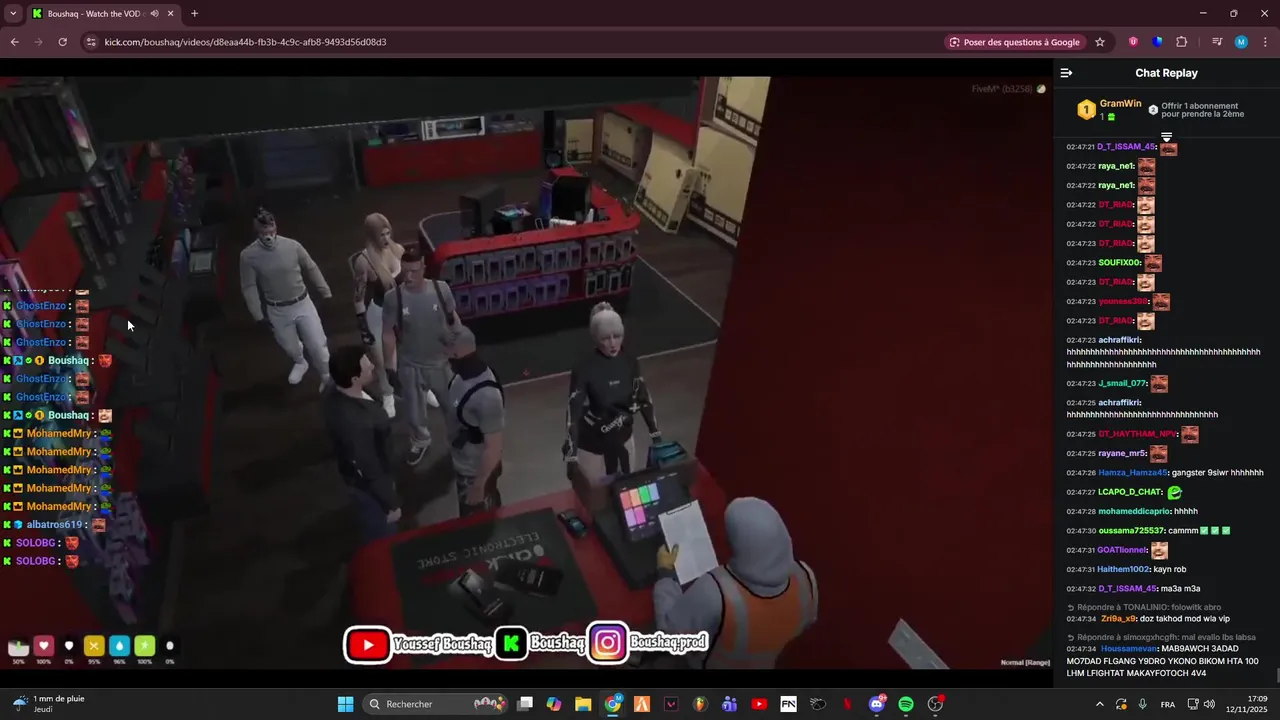Viewport: 1280px width, 720px height.
Task: Go back using the browser back arrow
Action: coord(14,42)
